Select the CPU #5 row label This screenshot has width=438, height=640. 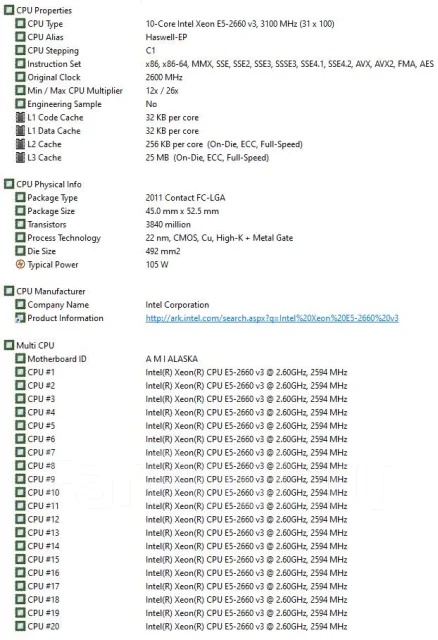[x=41, y=426]
